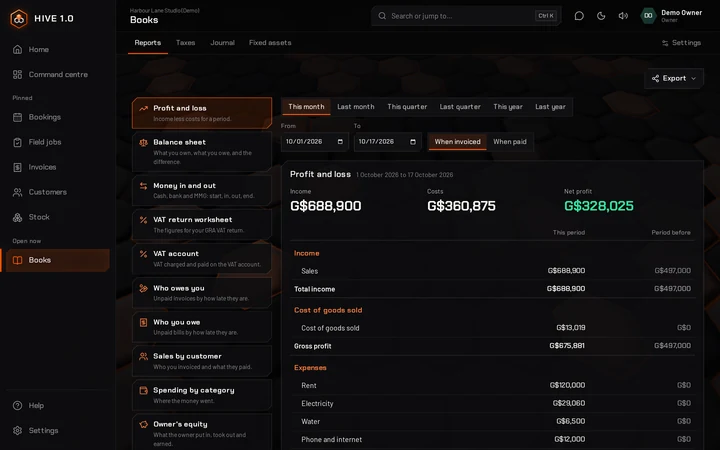720x450 pixels.
Task: Select the When paid basis
Action: tap(510, 142)
